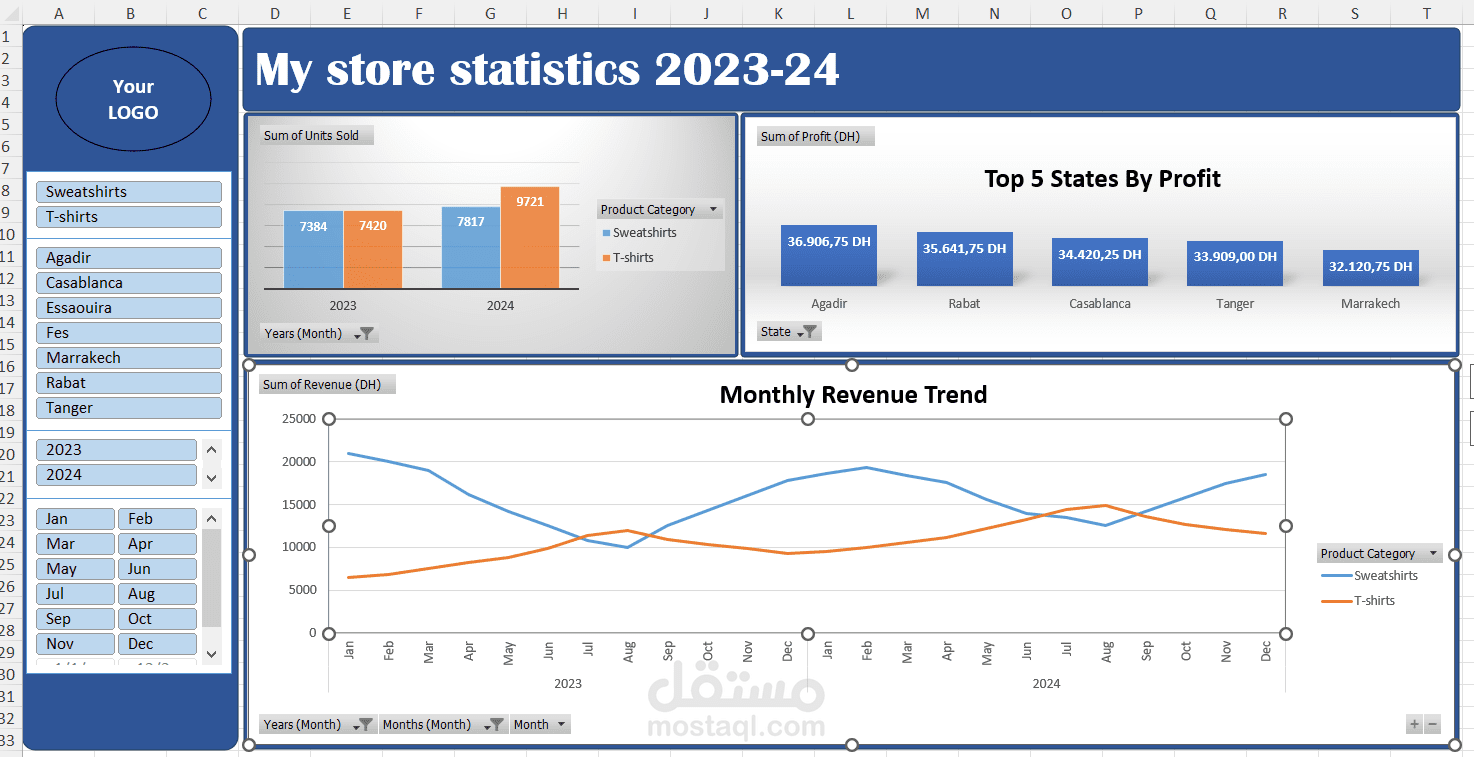
Task: Select 2024 in the year slicer
Action: (116, 474)
